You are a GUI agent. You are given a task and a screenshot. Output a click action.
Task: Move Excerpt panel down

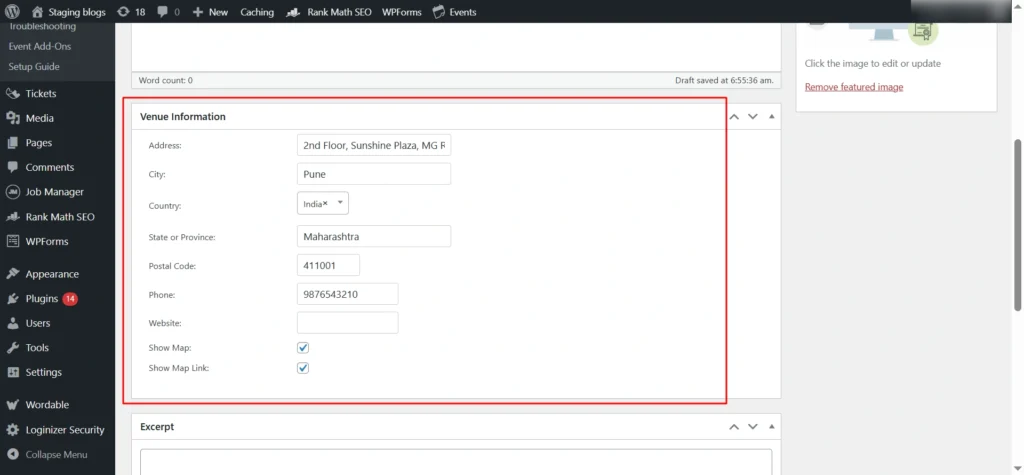pyautogui.click(x=753, y=427)
